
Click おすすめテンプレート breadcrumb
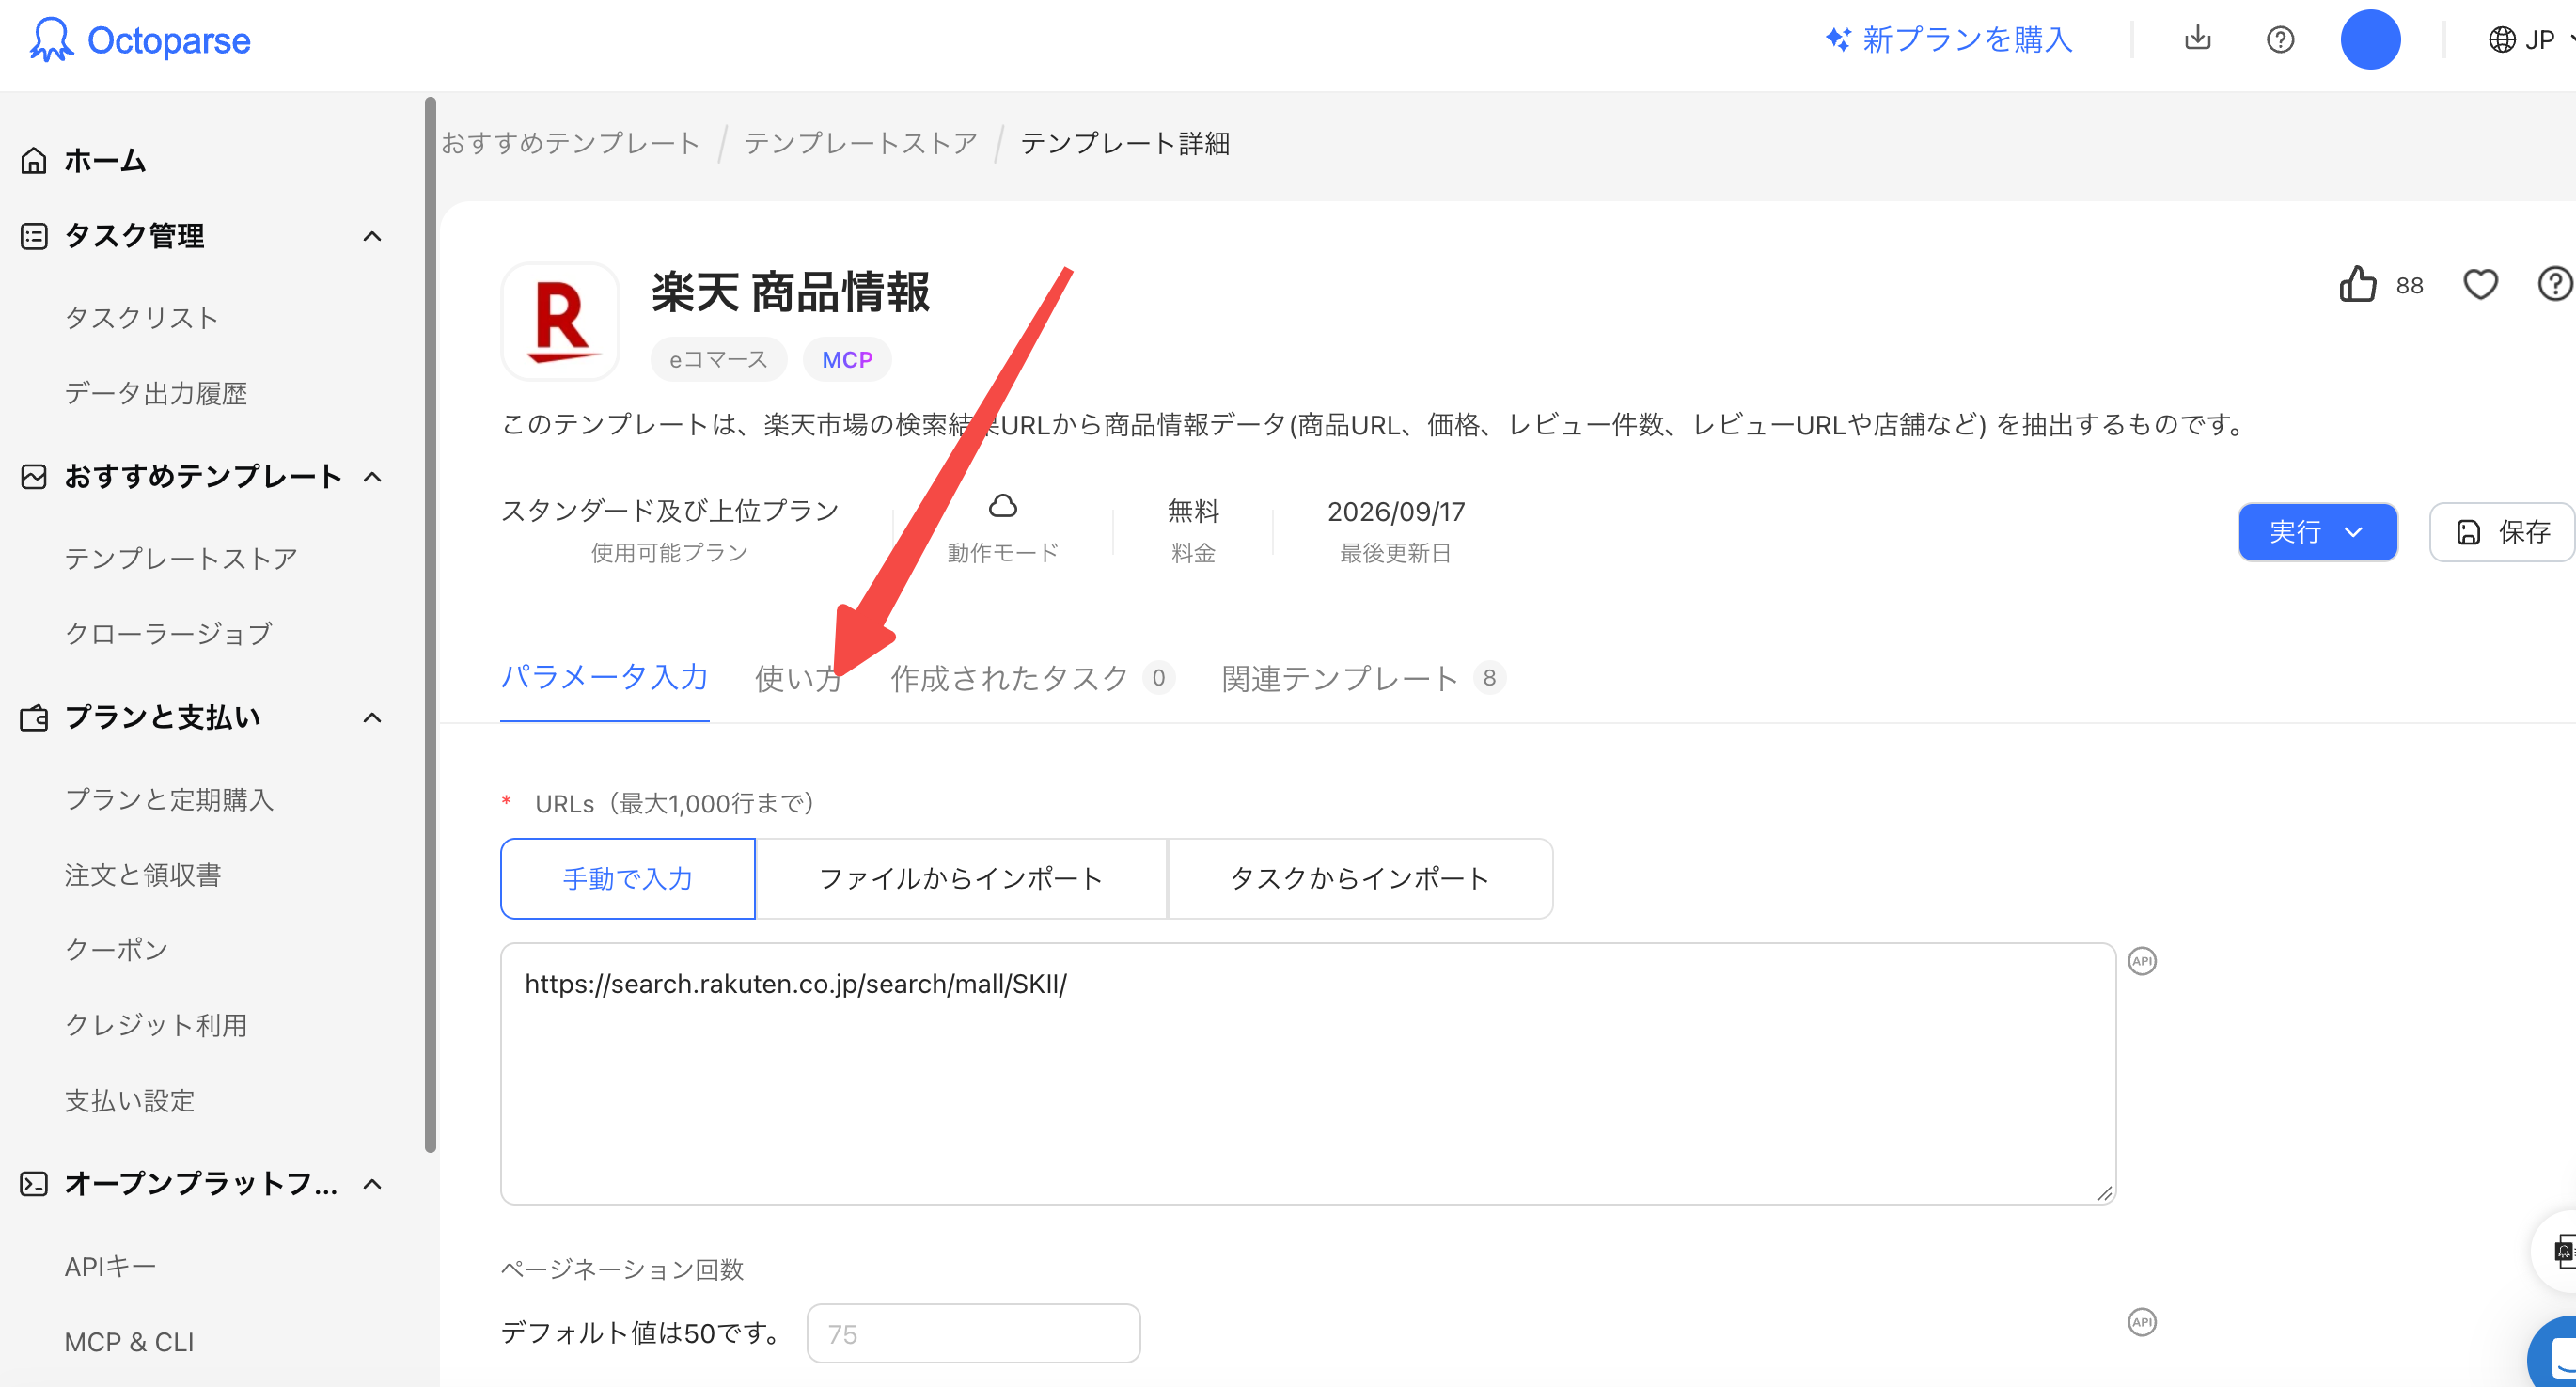coord(570,143)
